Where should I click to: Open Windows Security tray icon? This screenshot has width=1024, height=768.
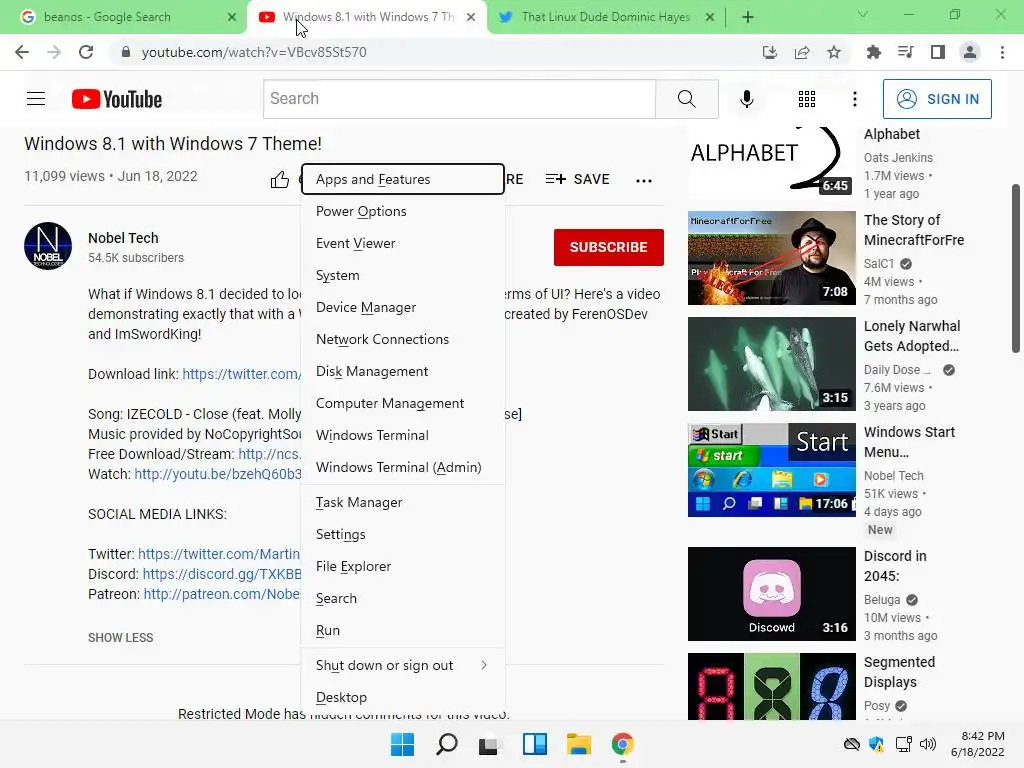(876, 744)
